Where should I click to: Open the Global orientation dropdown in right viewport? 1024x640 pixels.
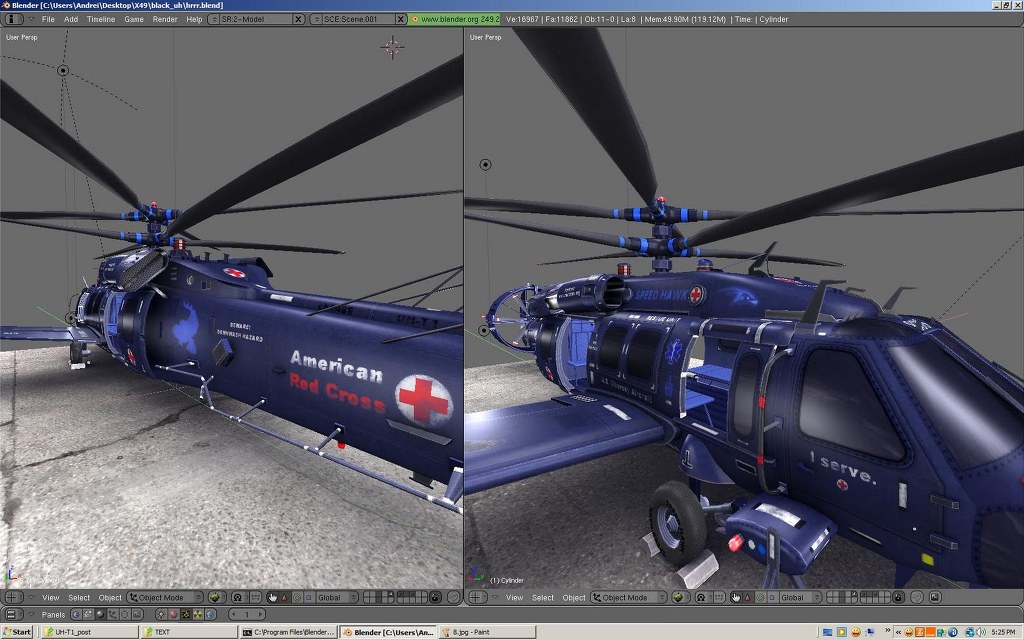click(x=797, y=598)
